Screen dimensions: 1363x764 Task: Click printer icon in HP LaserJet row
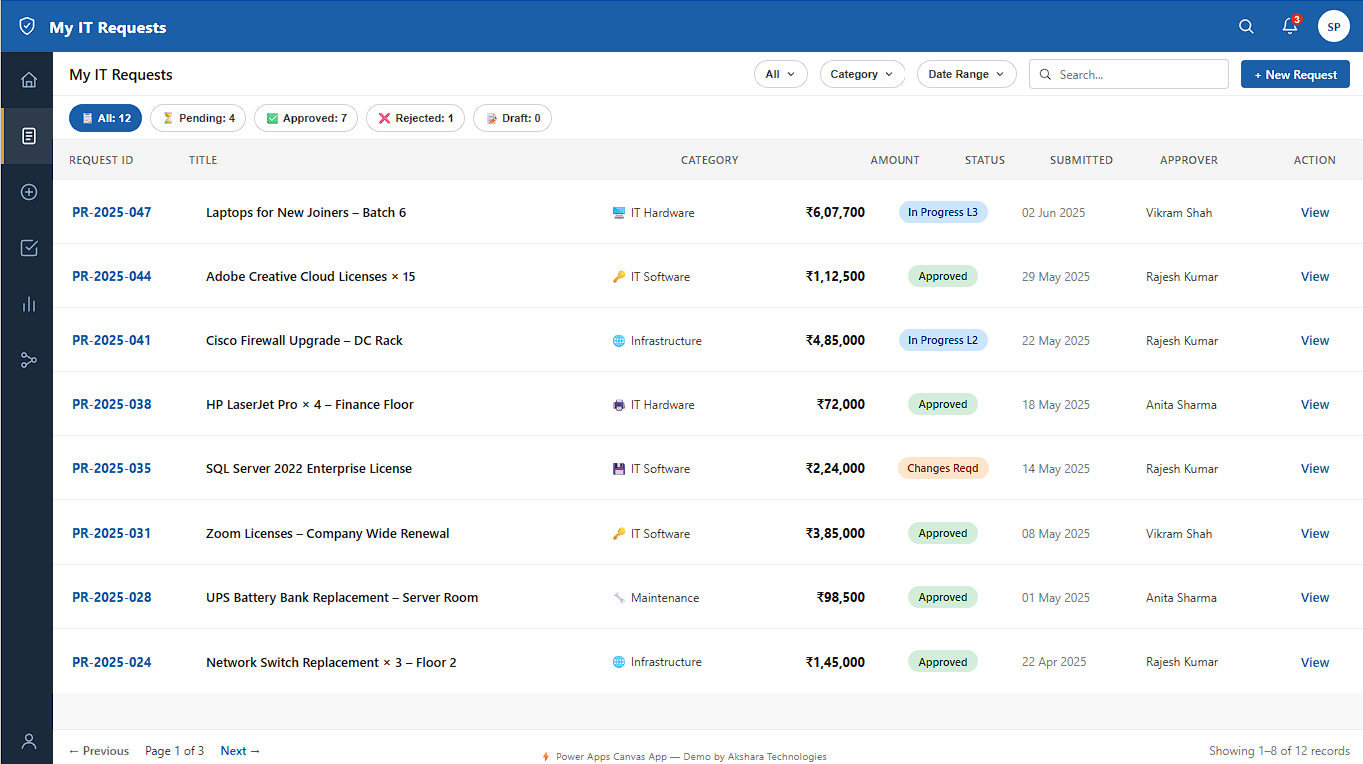click(619, 405)
